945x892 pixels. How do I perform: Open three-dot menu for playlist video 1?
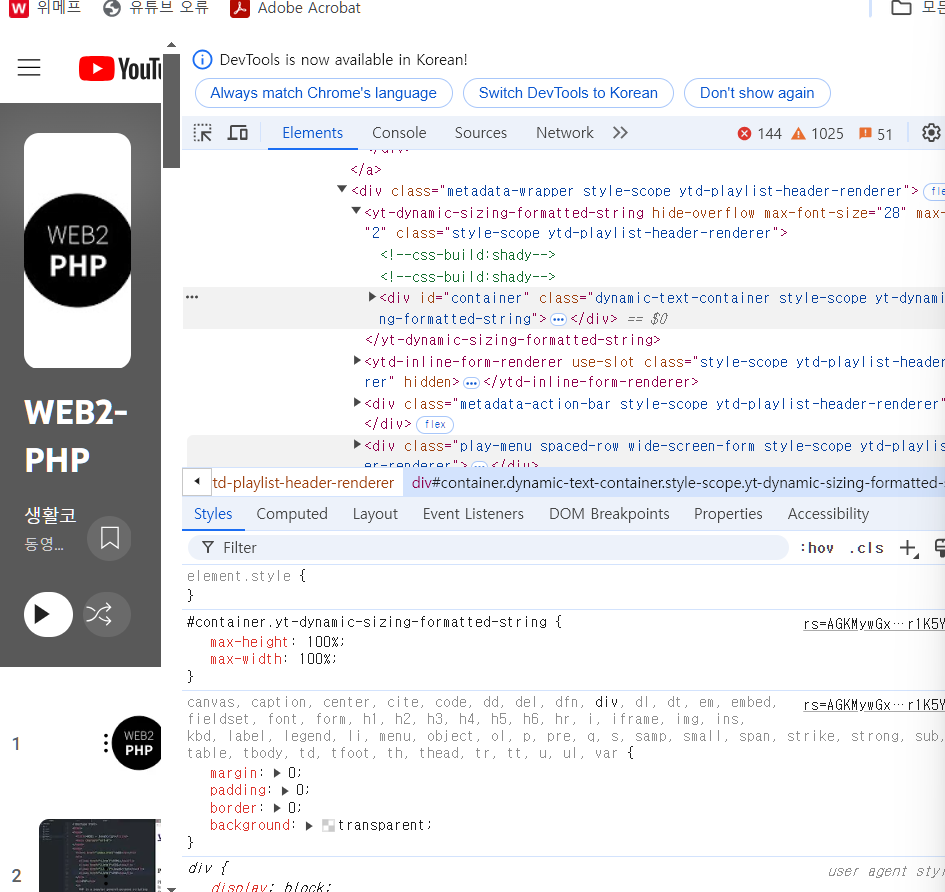click(x=106, y=743)
